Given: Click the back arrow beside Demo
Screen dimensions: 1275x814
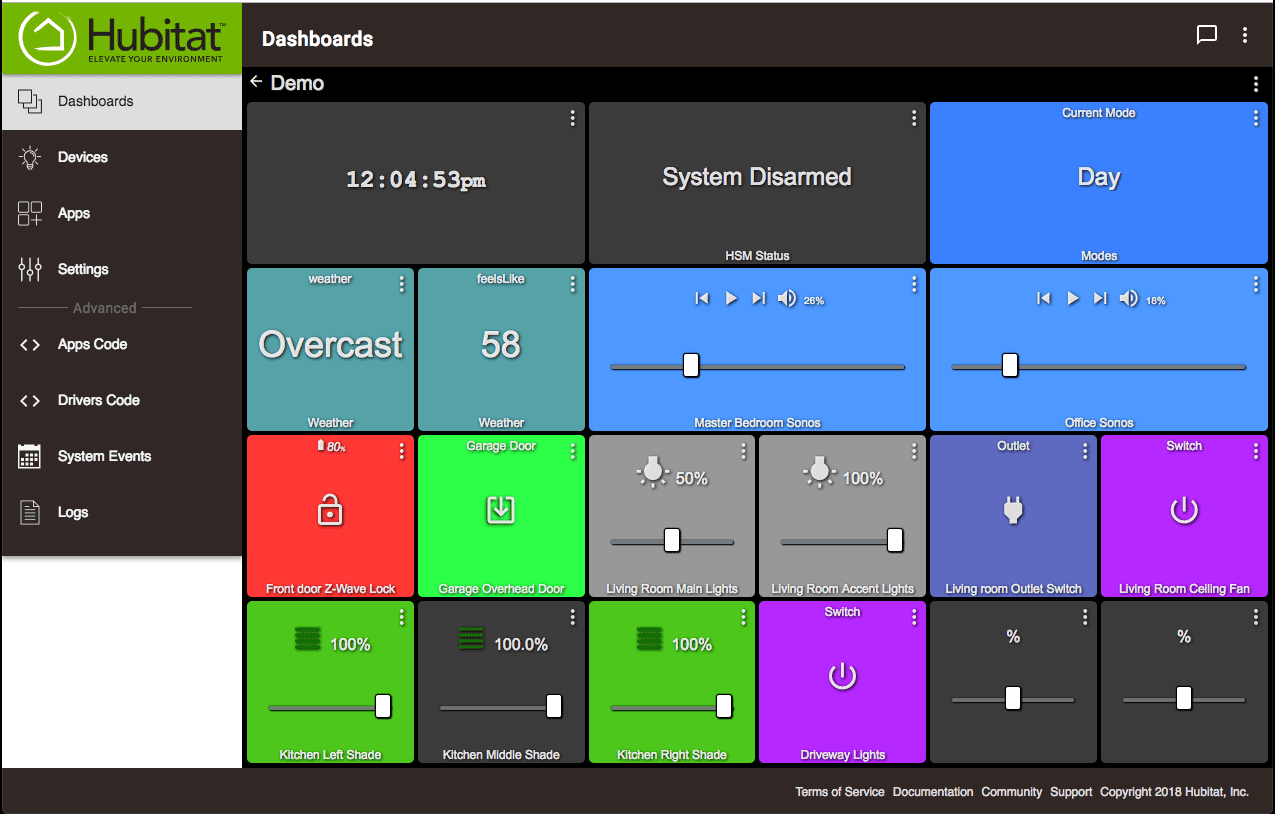Looking at the screenshot, I should point(256,82).
